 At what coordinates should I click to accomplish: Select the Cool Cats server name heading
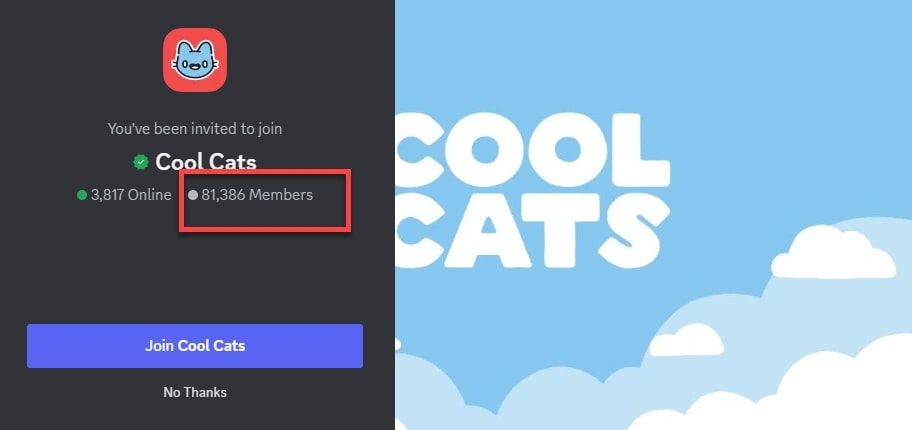pyautogui.click(x=206, y=162)
